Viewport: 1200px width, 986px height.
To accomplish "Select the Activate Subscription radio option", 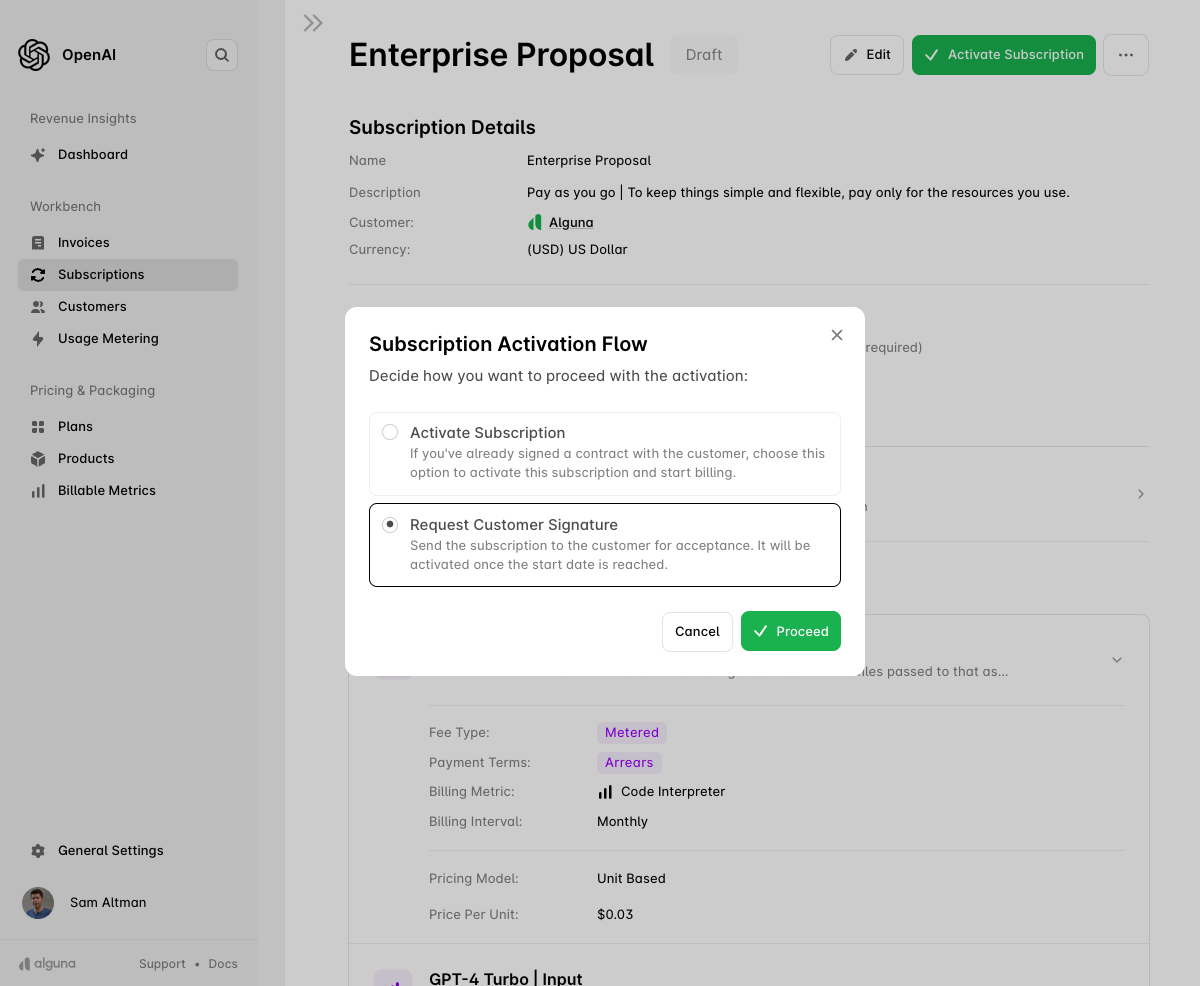I will tap(390, 432).
